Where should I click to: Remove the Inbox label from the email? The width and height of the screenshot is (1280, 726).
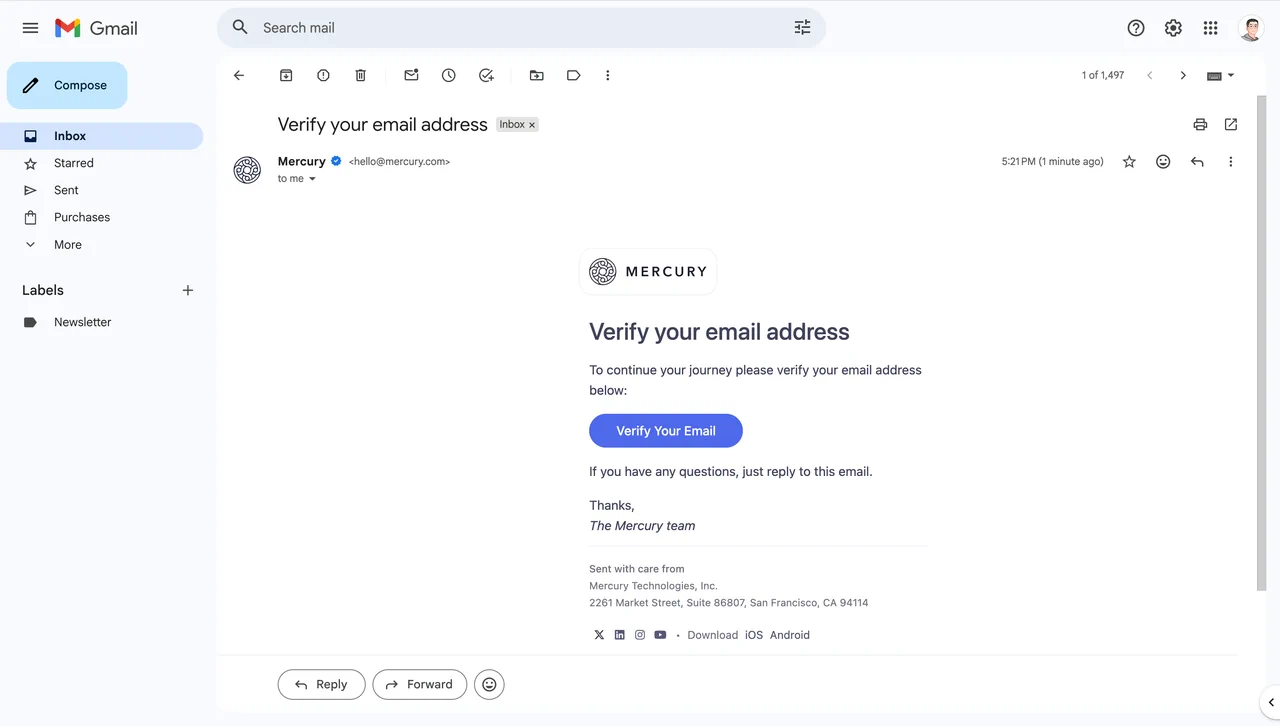[532, 125]
